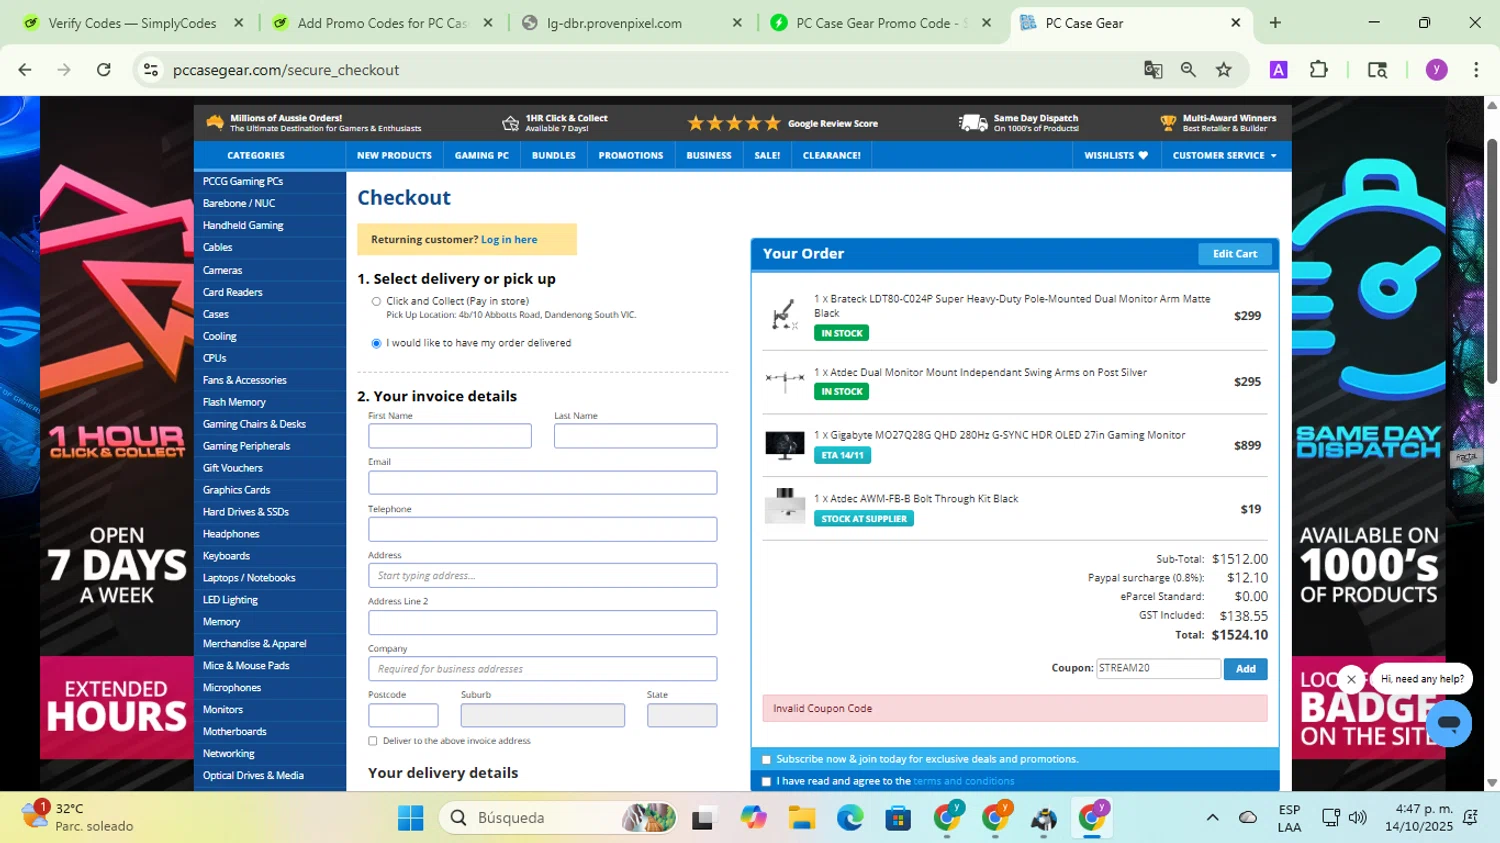Open the Clearance! menu item

pos(831,155)
